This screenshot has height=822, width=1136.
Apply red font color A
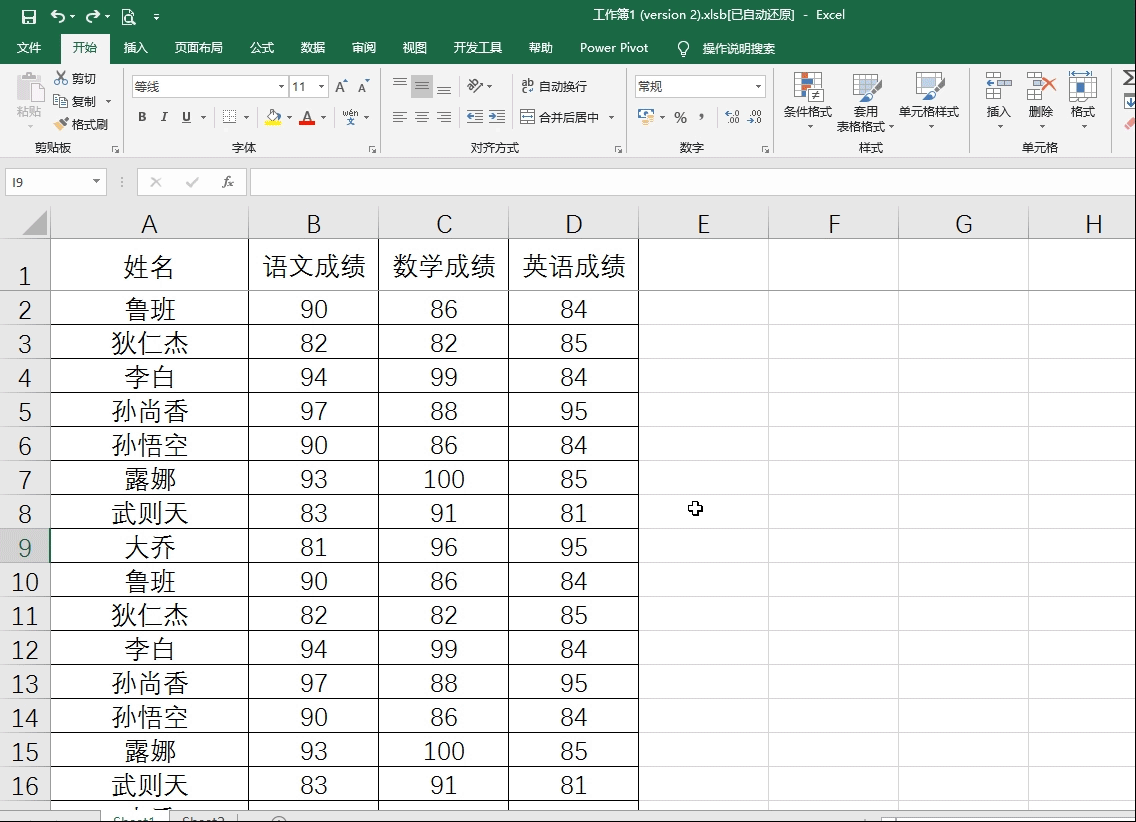point(307,117)
